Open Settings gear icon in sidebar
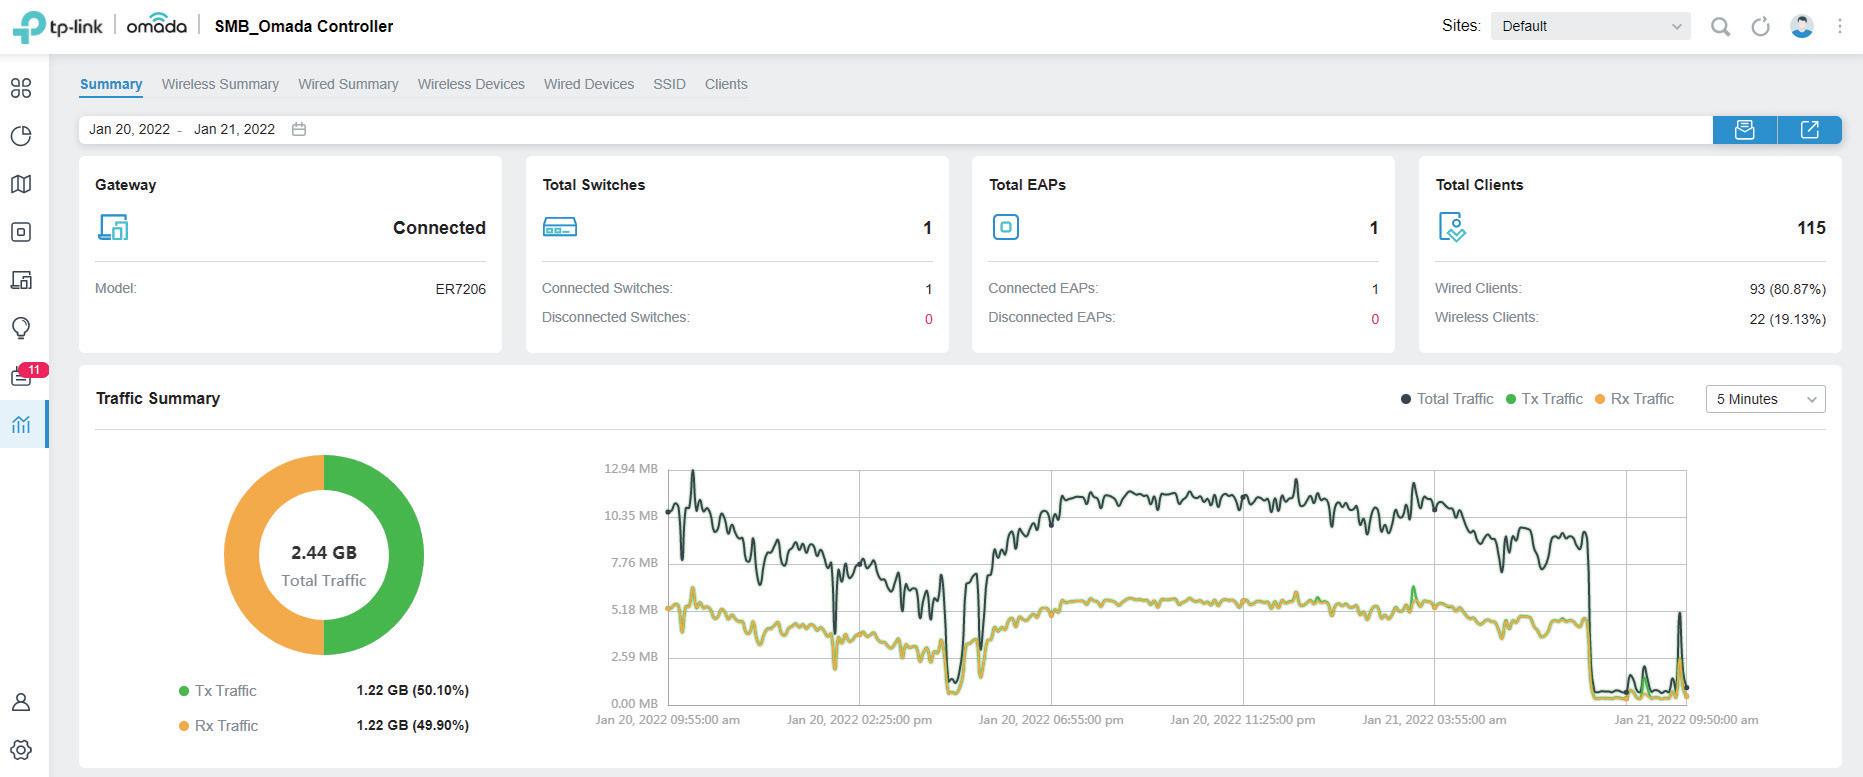This screenshot has height=777, width=1863. (x=21, y=750)
